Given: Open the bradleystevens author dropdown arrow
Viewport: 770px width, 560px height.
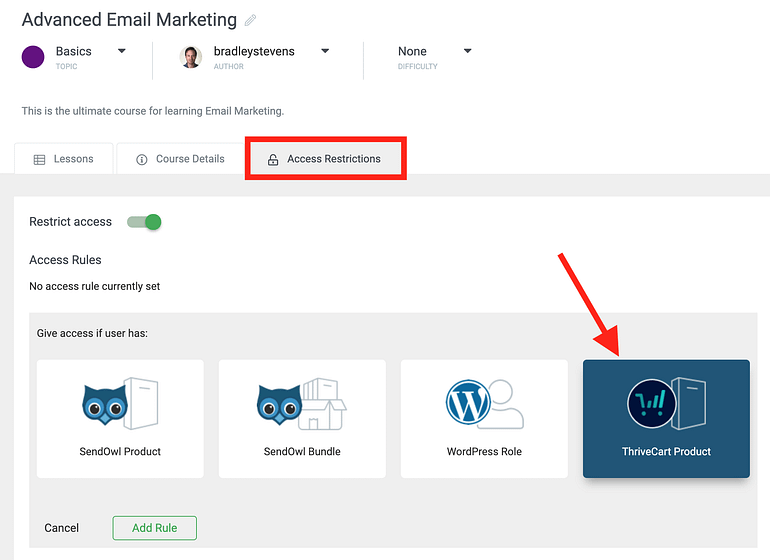Looking at the screenshot, I should 325,51.
